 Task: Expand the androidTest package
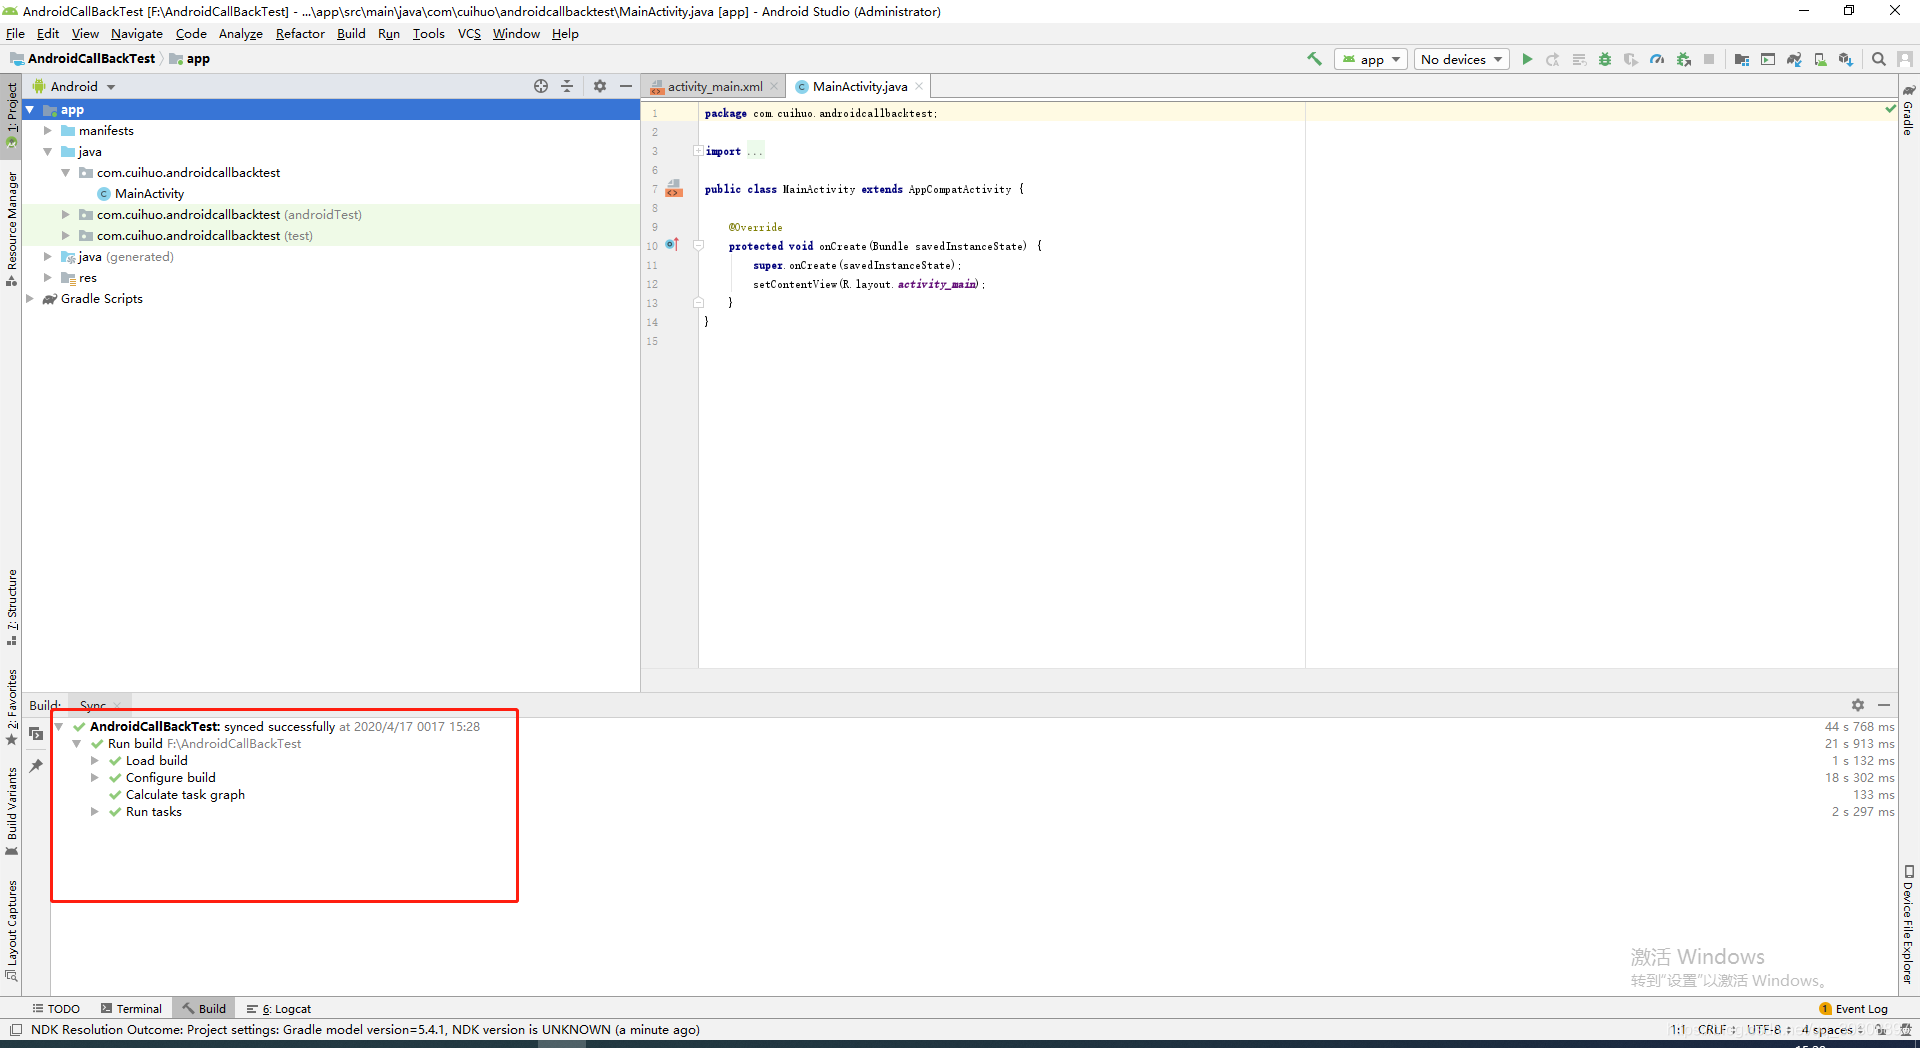pyautogui.click(x=65, y=215)
